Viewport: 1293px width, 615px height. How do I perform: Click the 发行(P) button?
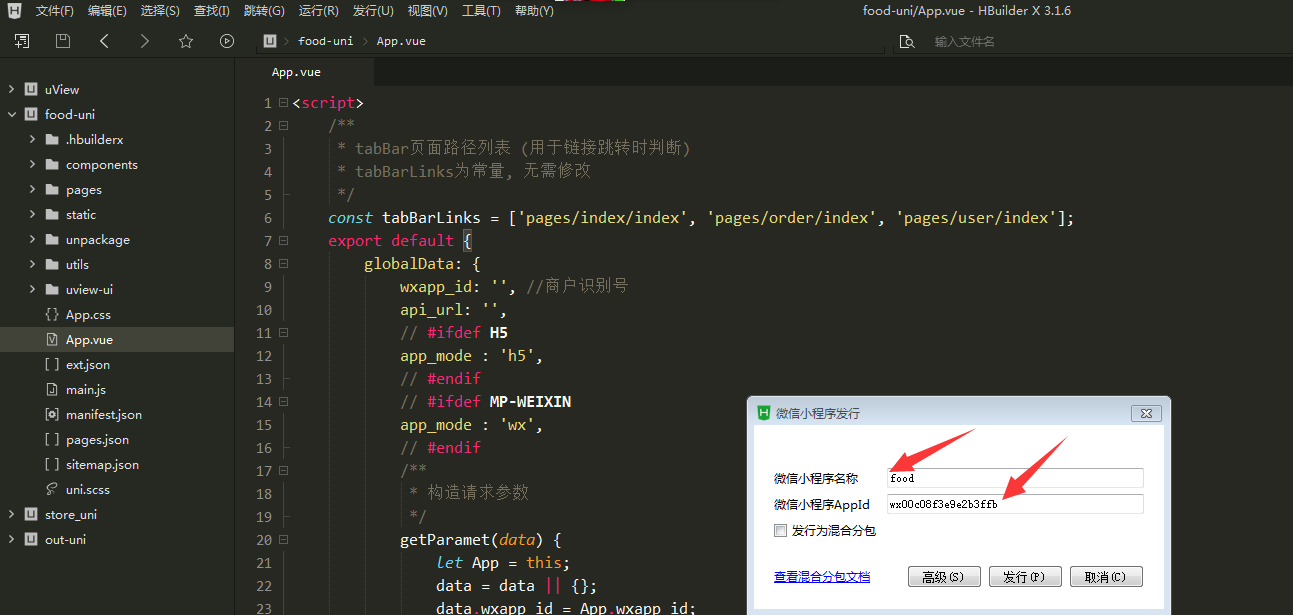pyautogui.click(x=1024, y=577)
